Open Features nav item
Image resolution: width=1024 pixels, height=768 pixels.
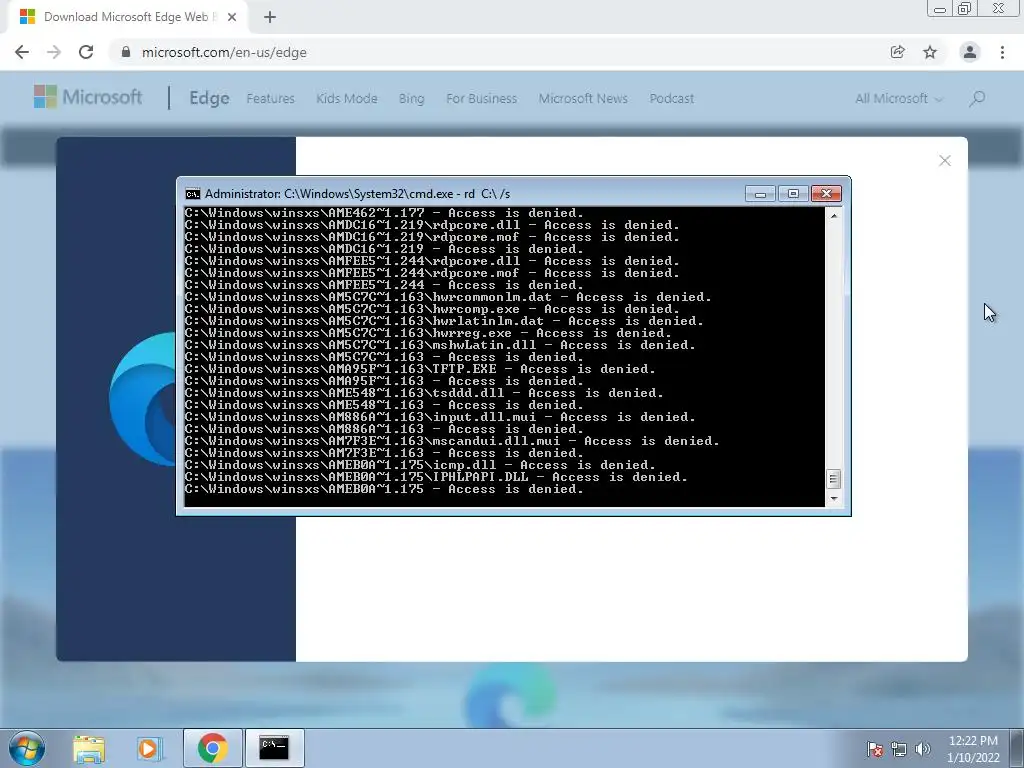click(x=270, y=99)
